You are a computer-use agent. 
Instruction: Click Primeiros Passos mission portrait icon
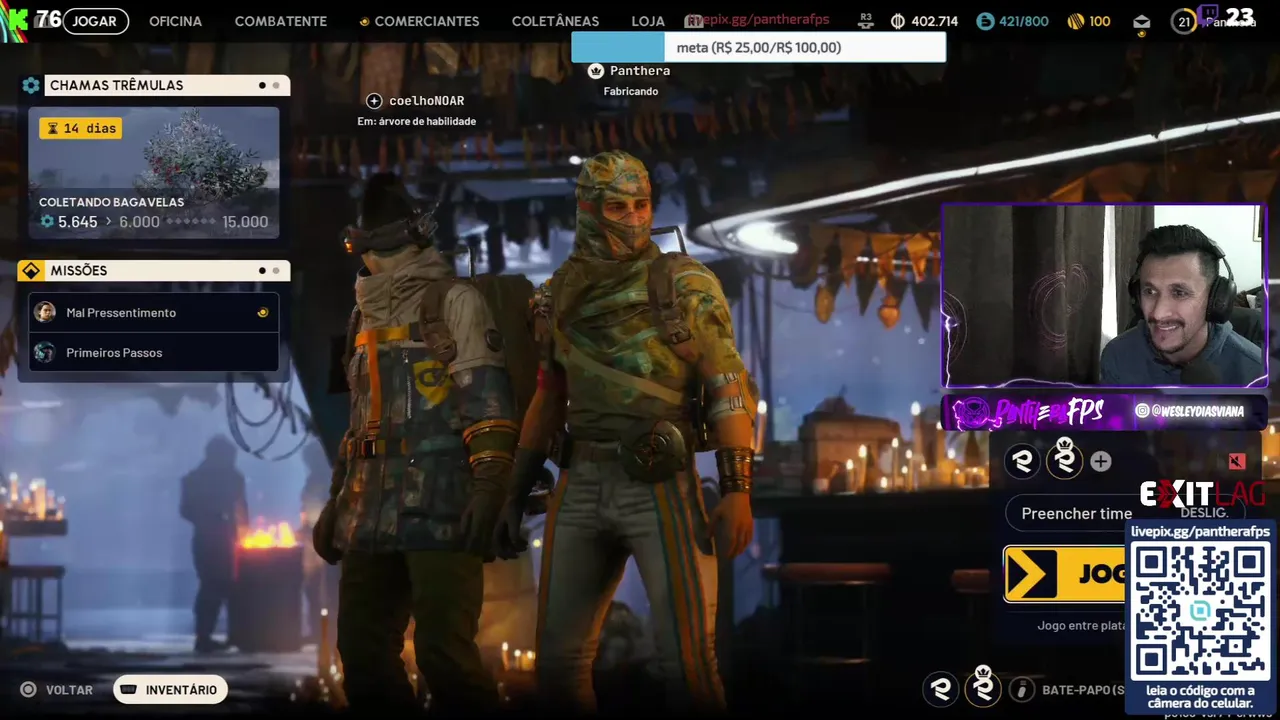44,352
